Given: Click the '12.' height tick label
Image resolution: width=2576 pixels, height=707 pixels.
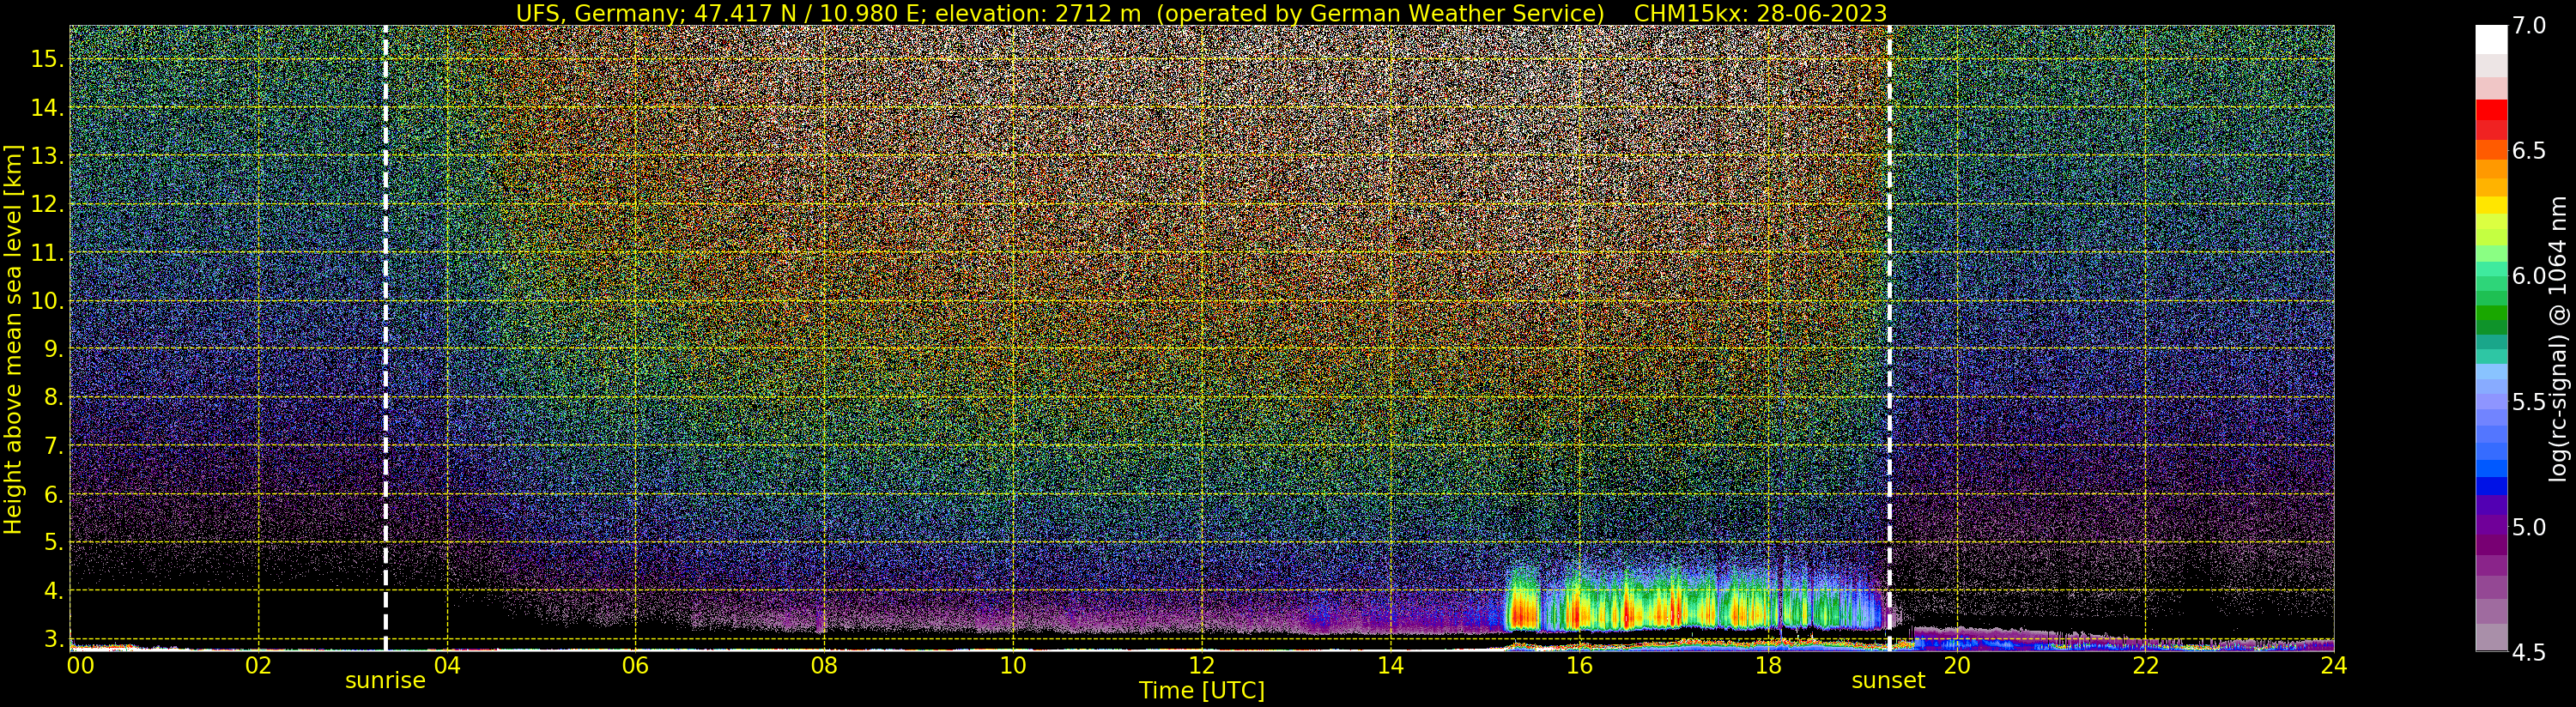Looking at the screenshot, I should [47, 204].
